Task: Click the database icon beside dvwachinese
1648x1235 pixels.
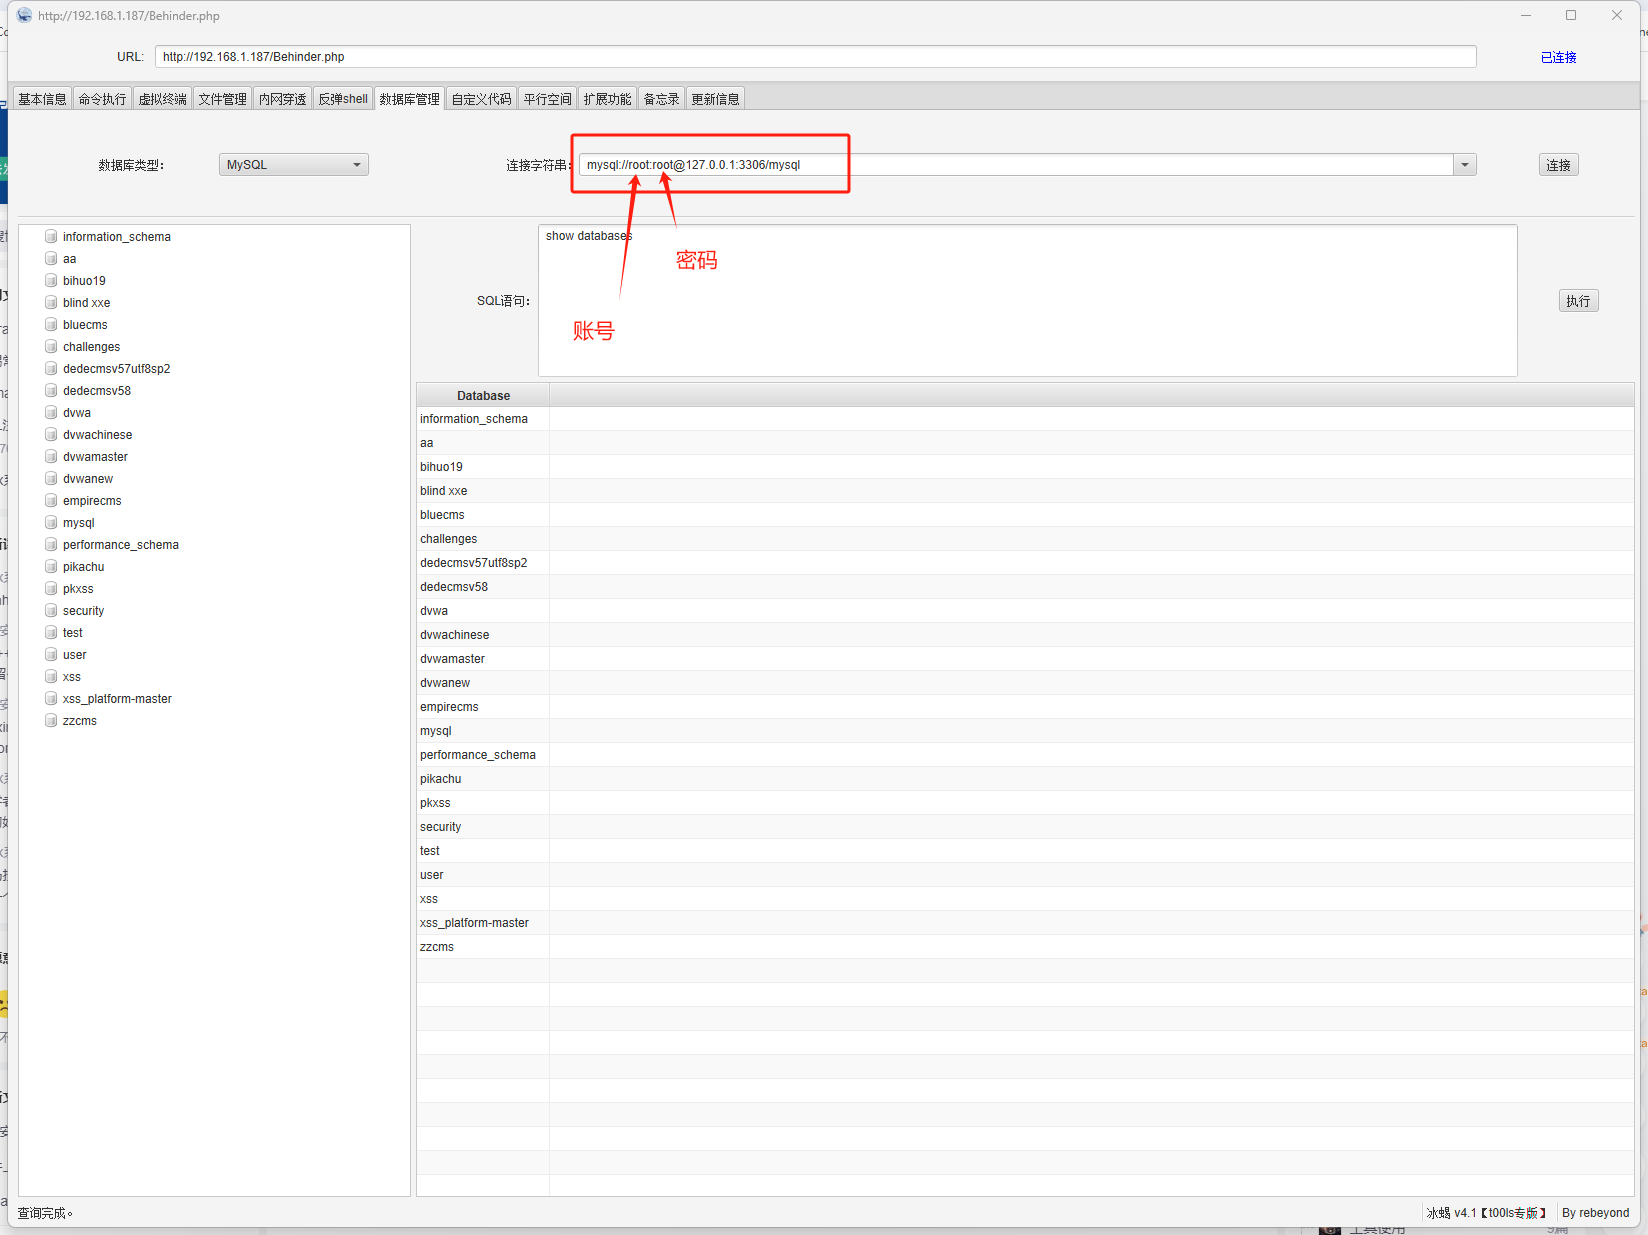Action: [51, 435]
